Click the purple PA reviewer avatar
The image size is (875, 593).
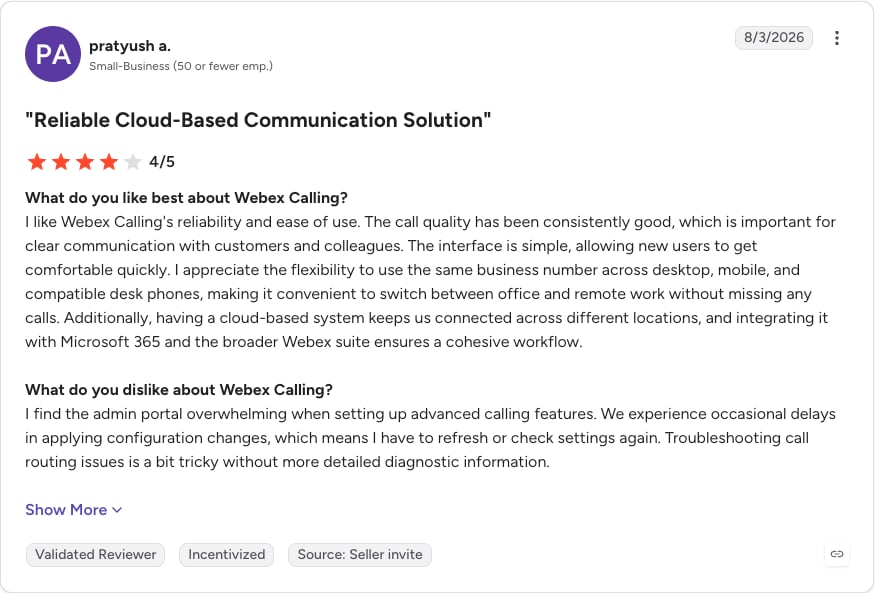(x=53, y=54)
